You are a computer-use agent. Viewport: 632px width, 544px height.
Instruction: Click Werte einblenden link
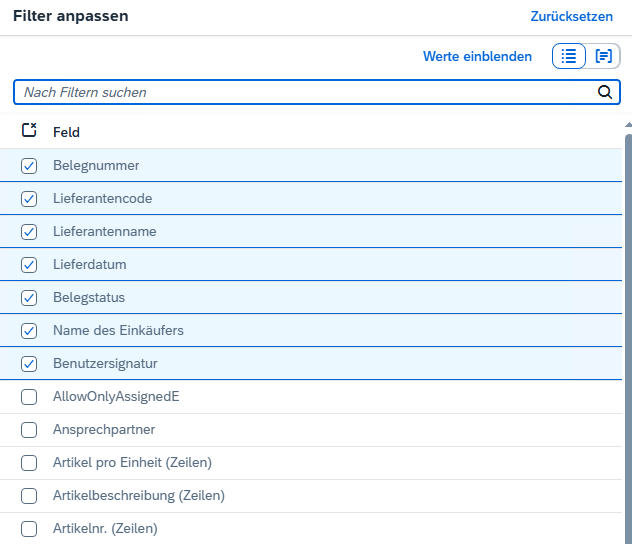(477, 57)
